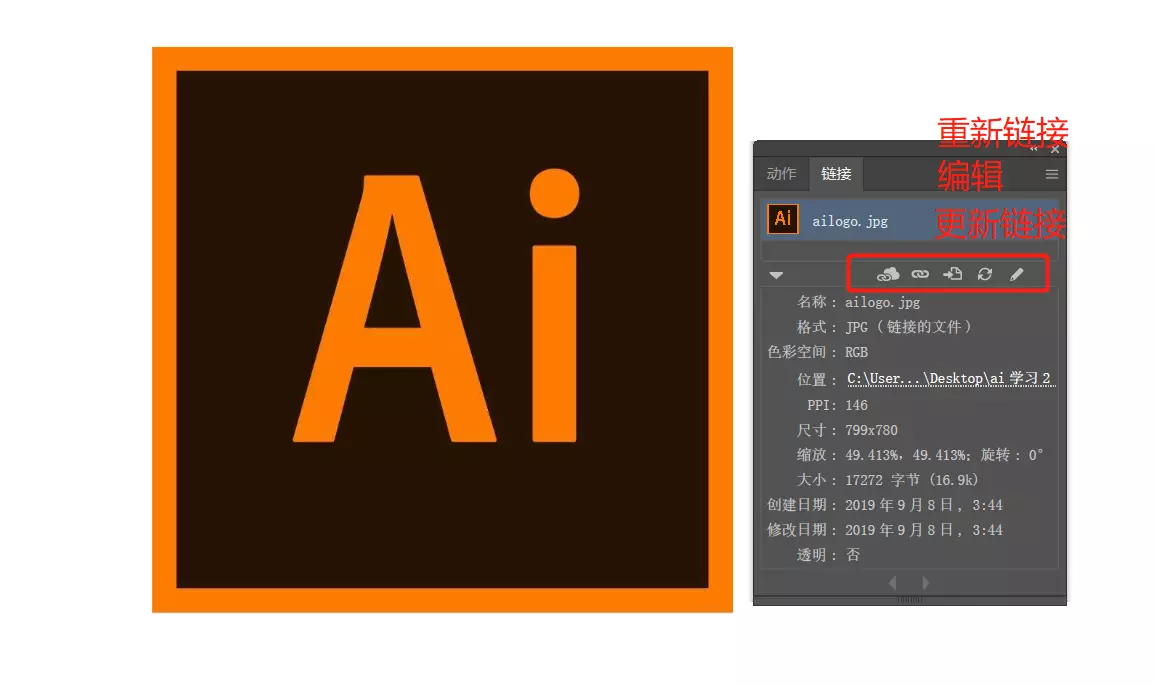
Task: Close the Links panel with X
Action: point(1054,149)
